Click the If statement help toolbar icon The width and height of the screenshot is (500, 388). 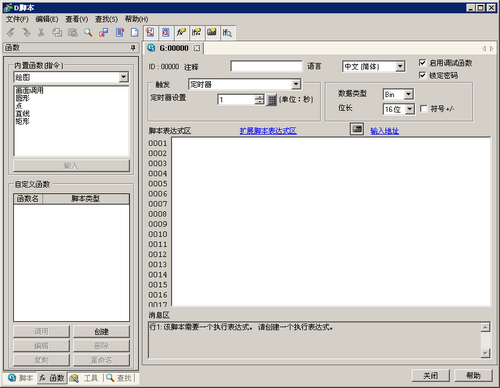[x=196, y=32]
